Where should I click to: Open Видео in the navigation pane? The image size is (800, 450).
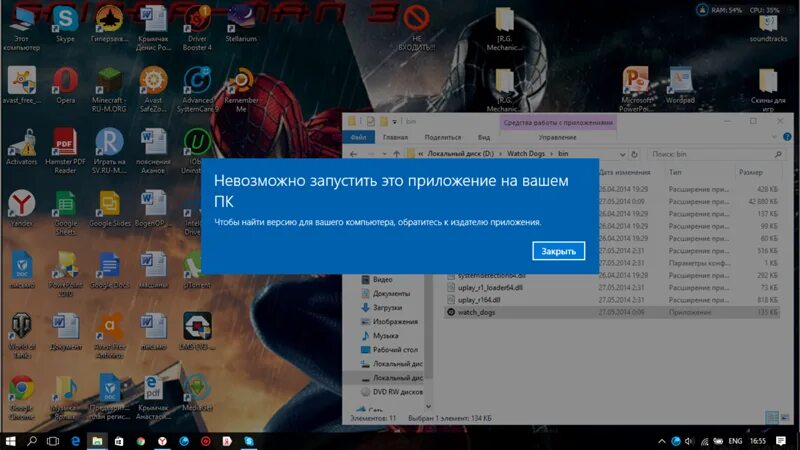(x=378, y=280)
